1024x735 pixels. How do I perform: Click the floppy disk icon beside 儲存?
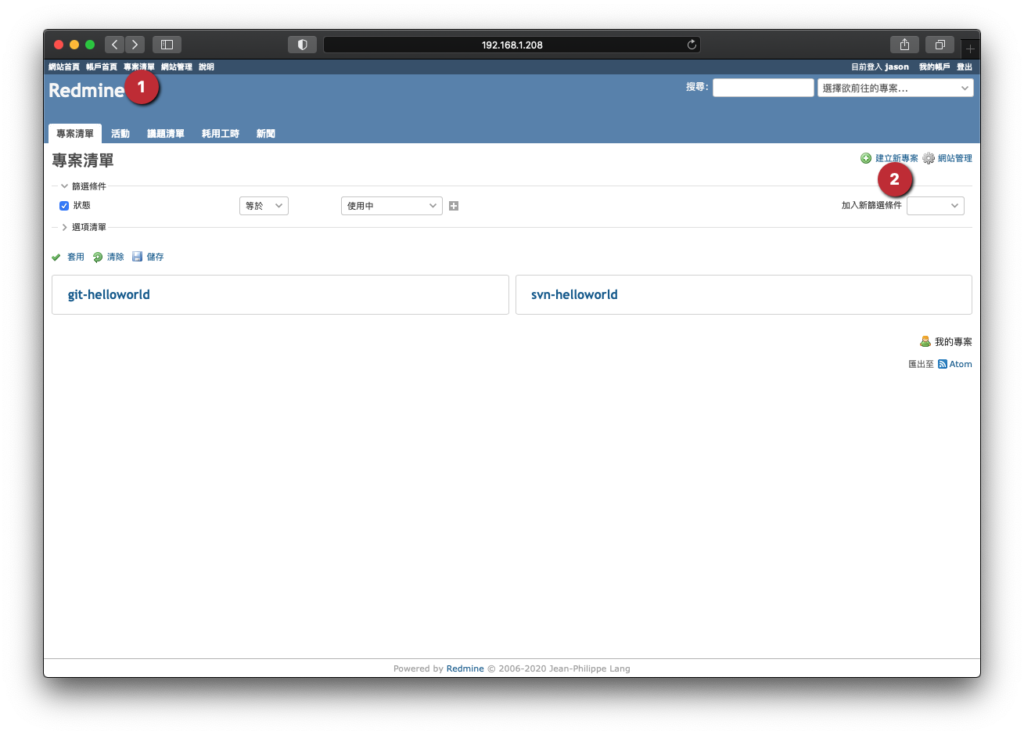(x=137, y=257)
